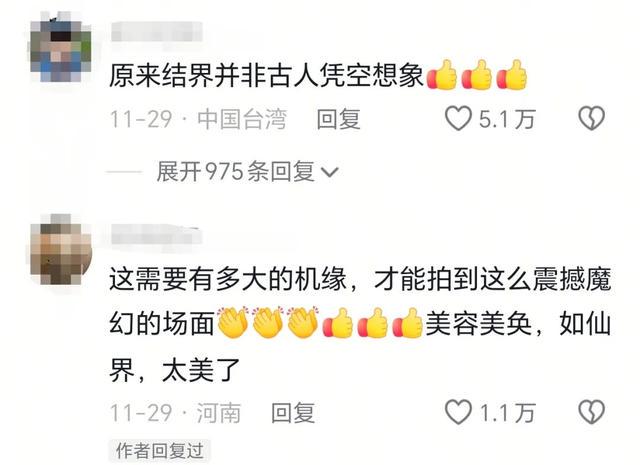Viewport: 640px width, 465px height.
Task: Open second commenter's pixelated avatar
Action: [60, 249]
